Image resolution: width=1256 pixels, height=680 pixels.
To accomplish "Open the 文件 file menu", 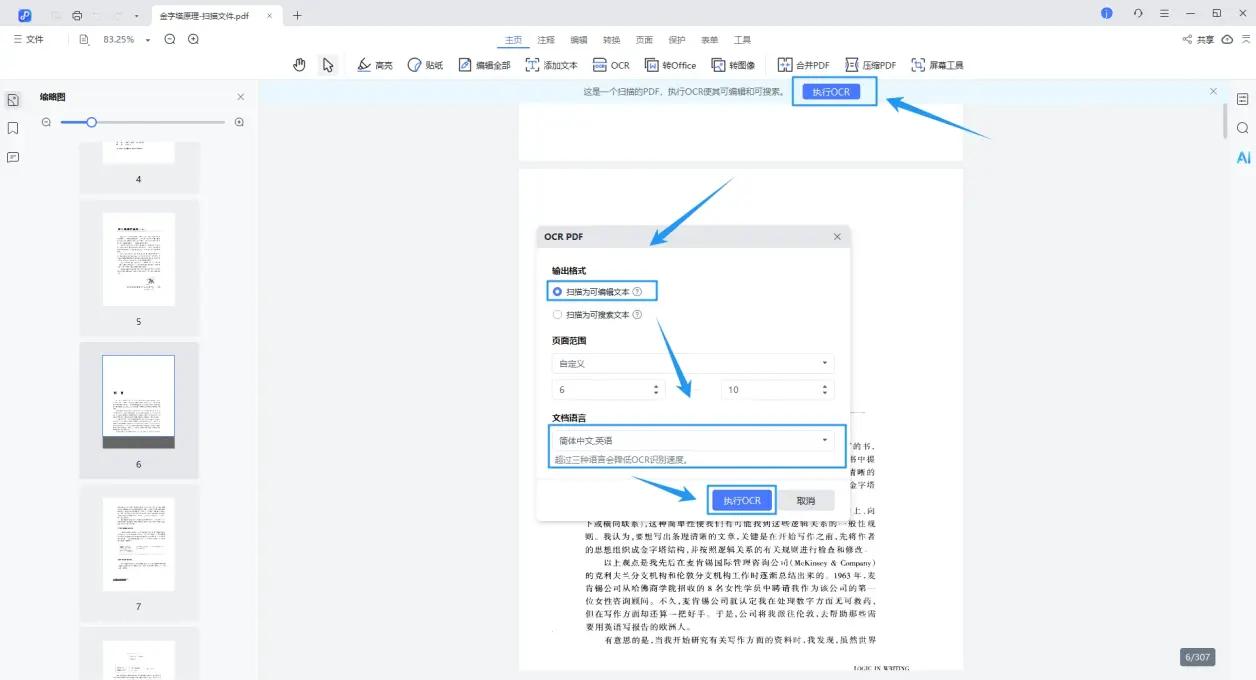I will click(x=29, y=39).
